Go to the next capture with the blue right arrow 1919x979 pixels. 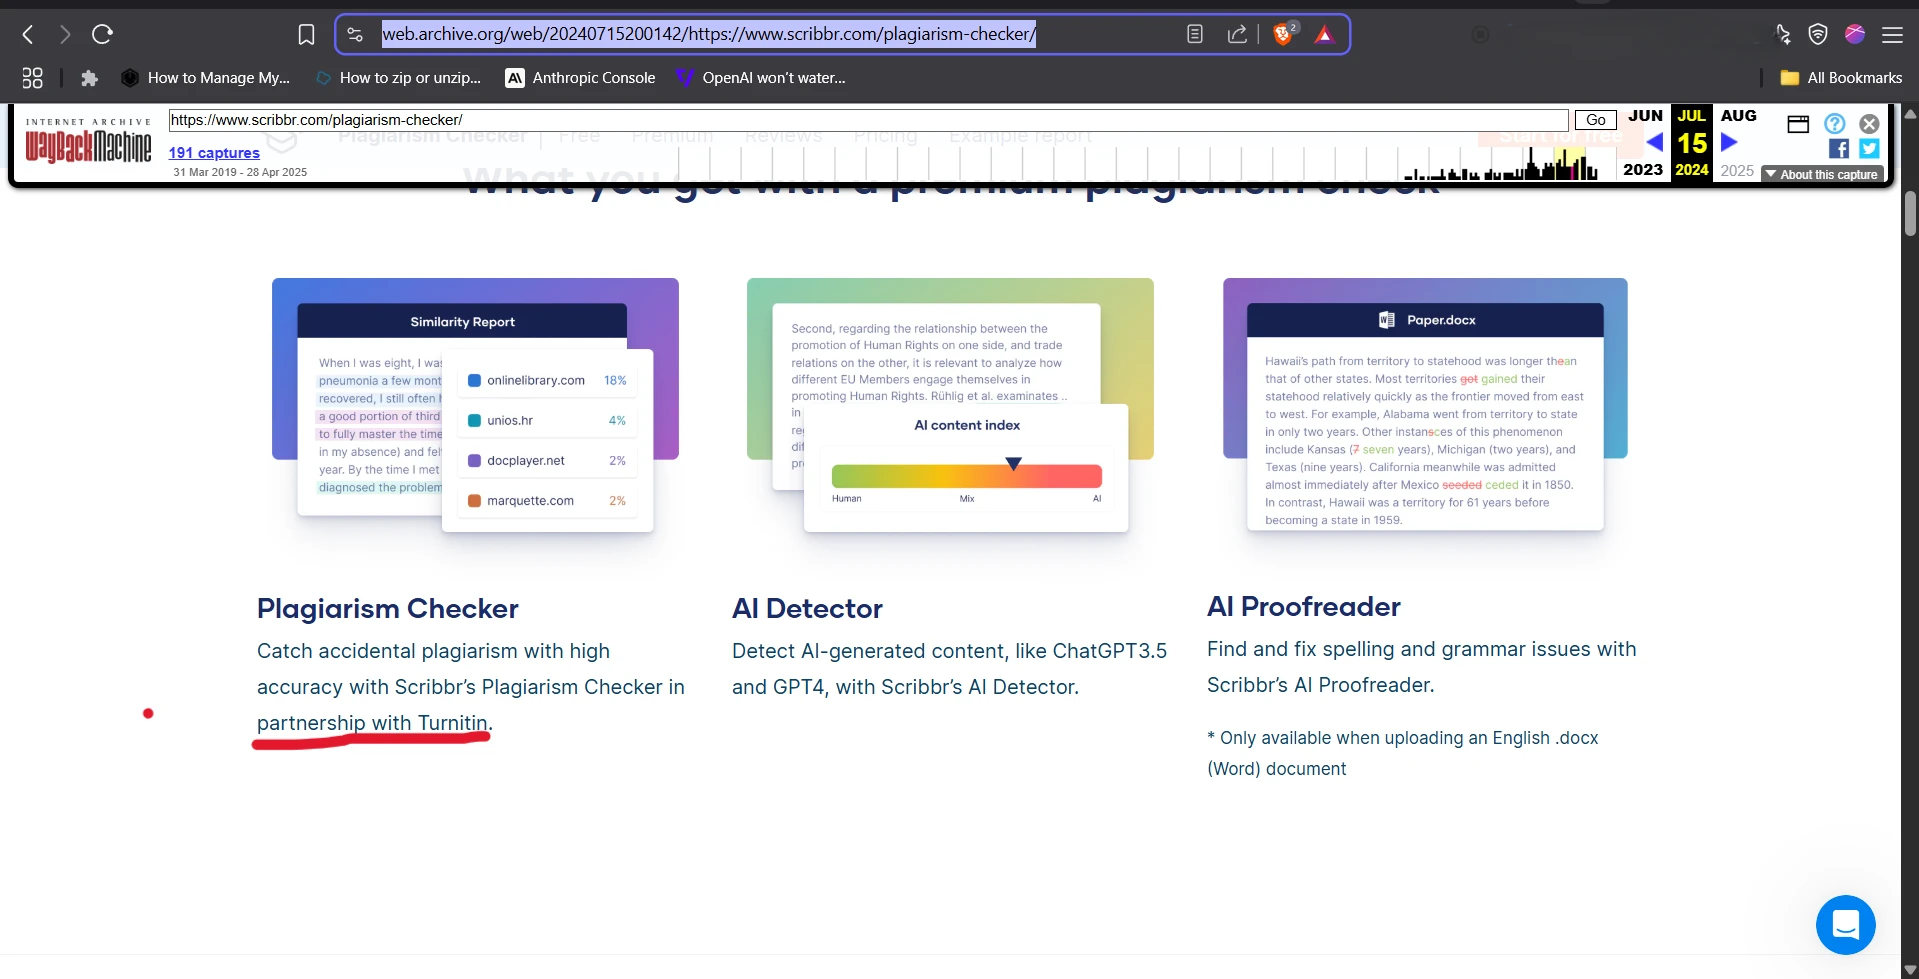(x=1729, y=143)
